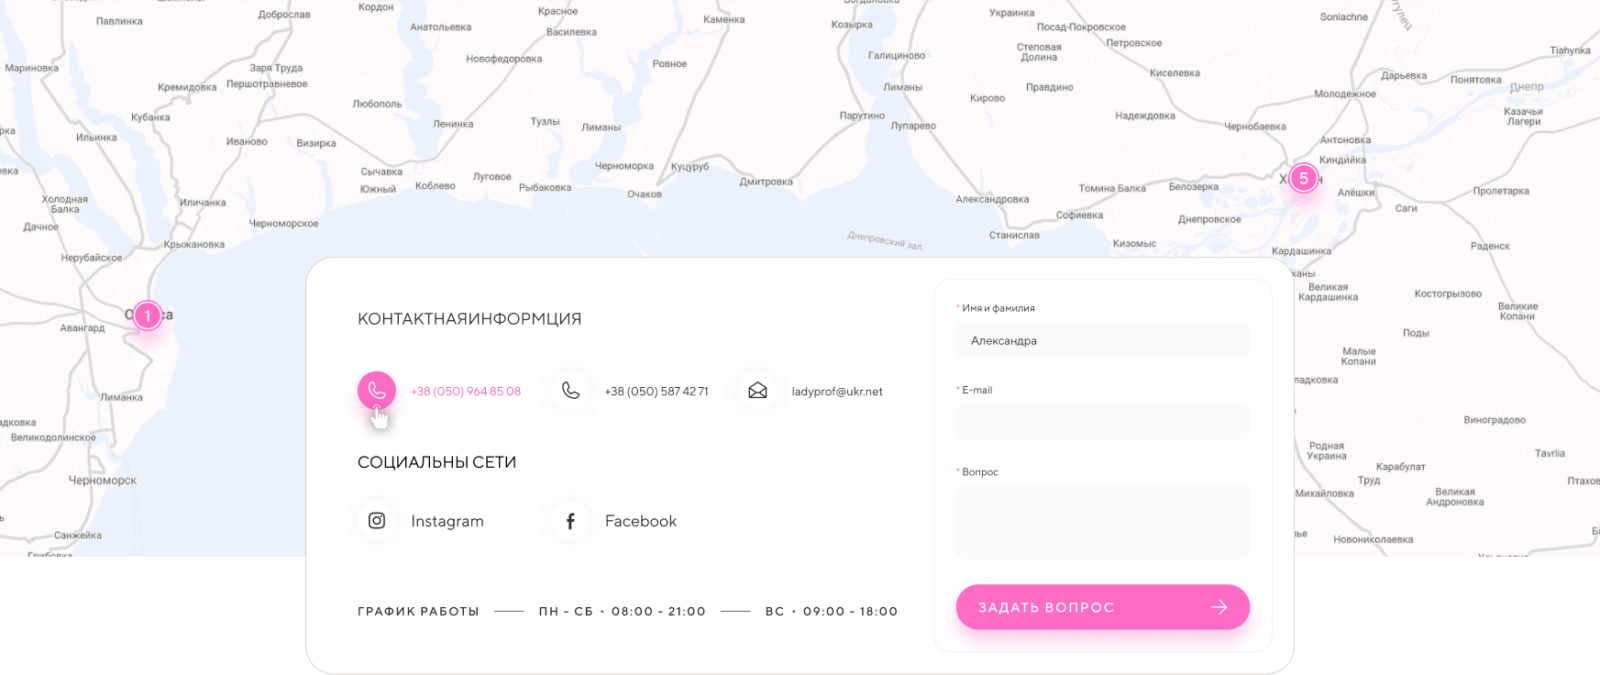Viewport: 1600px width, 675px height.
Task: Click the envelope email icon
Action: pos(757,391)
